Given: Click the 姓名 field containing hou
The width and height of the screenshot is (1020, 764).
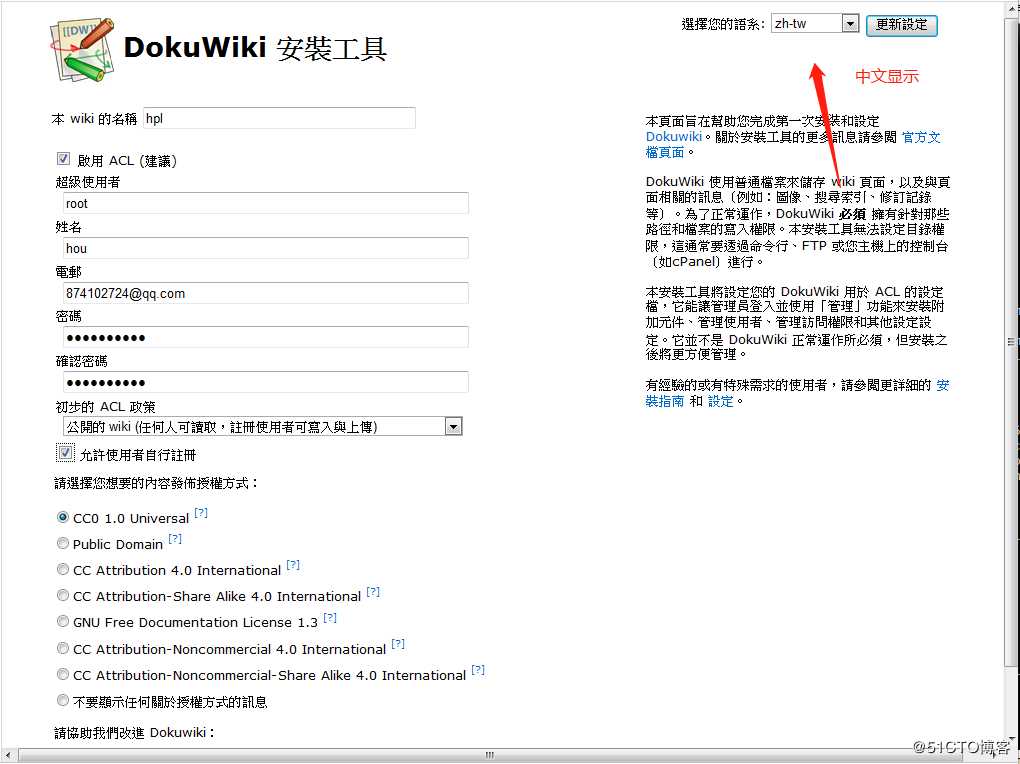Looking at the screenshot, I should coord(265,248).
